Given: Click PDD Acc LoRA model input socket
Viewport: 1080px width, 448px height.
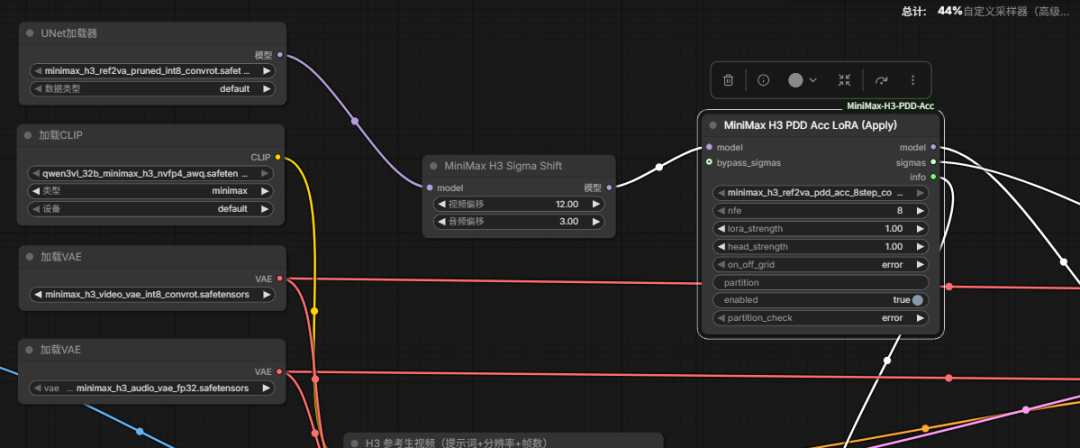Looking at the screenshot, I should [709, 147].
